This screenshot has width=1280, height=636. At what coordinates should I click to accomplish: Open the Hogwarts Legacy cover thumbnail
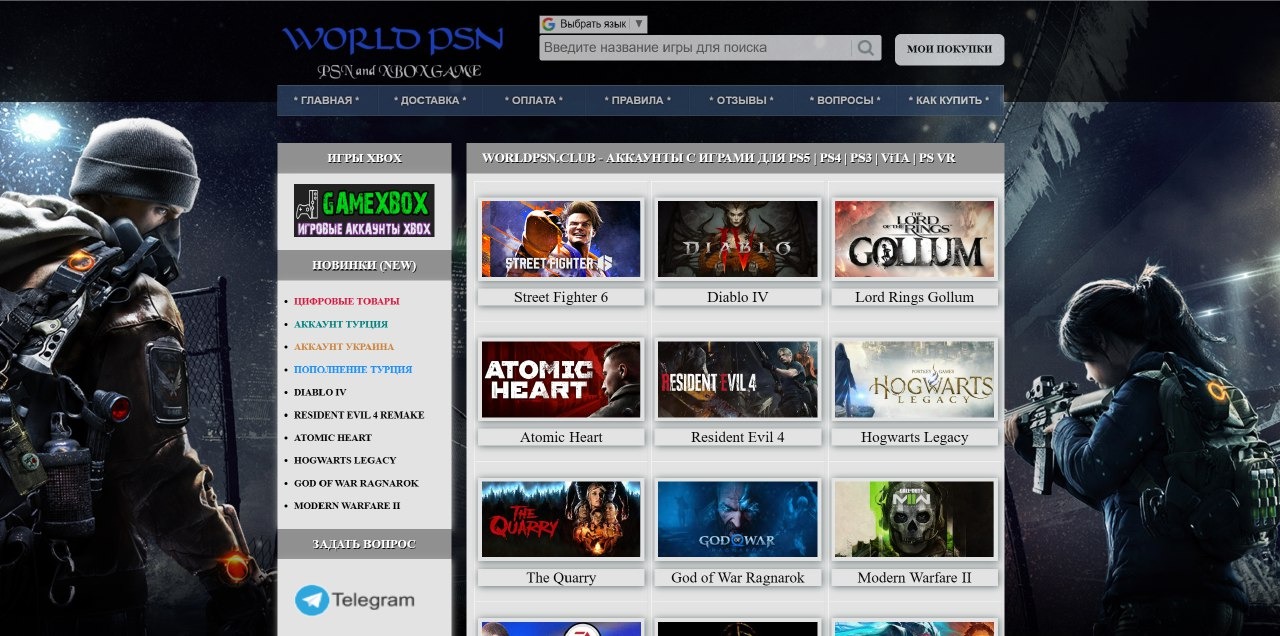pos(915,379)
